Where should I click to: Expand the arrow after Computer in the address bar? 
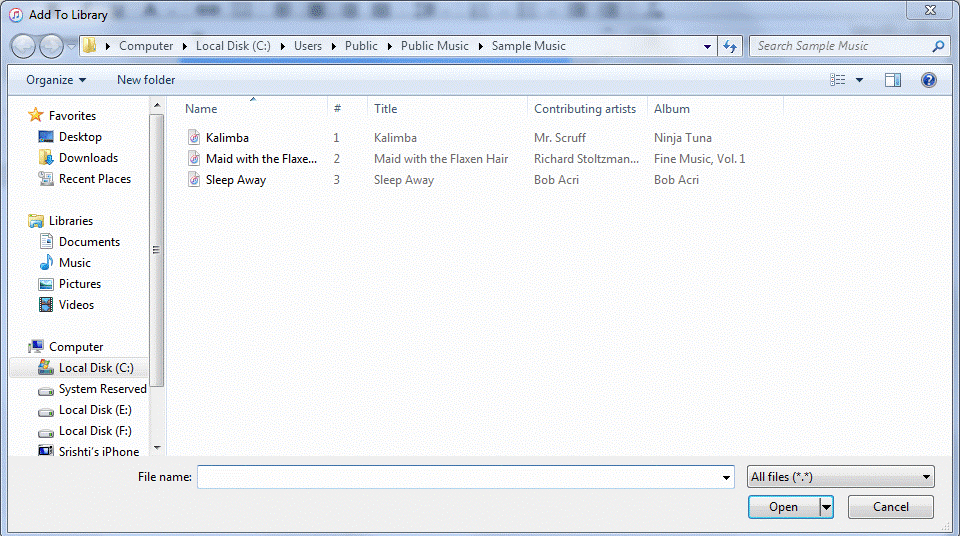pos(184,46)
